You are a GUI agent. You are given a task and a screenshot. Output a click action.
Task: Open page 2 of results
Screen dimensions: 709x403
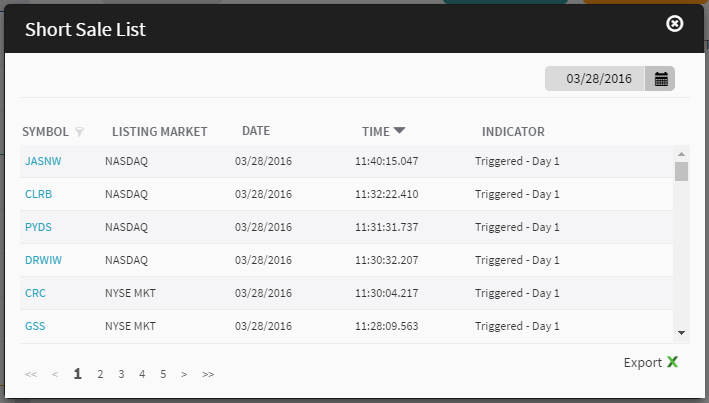pyautogui.click(x=100, y=374)
